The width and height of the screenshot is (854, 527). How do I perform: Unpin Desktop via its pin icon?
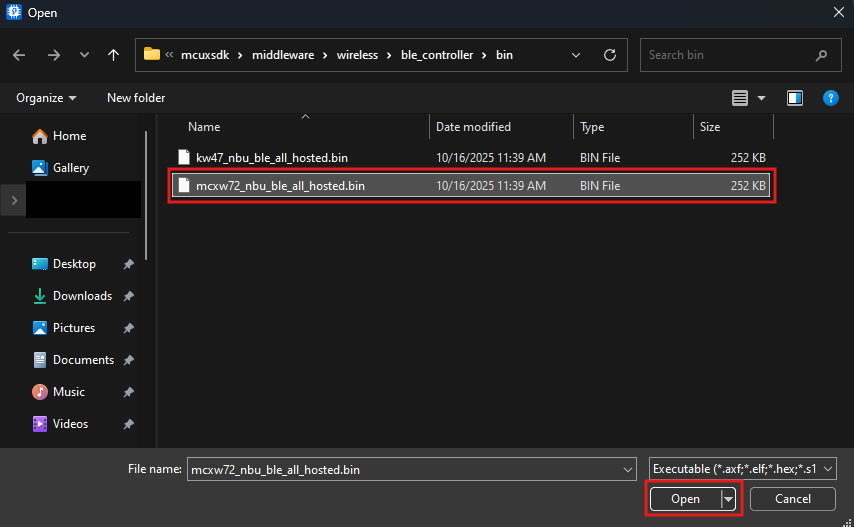tap(129, 264)
